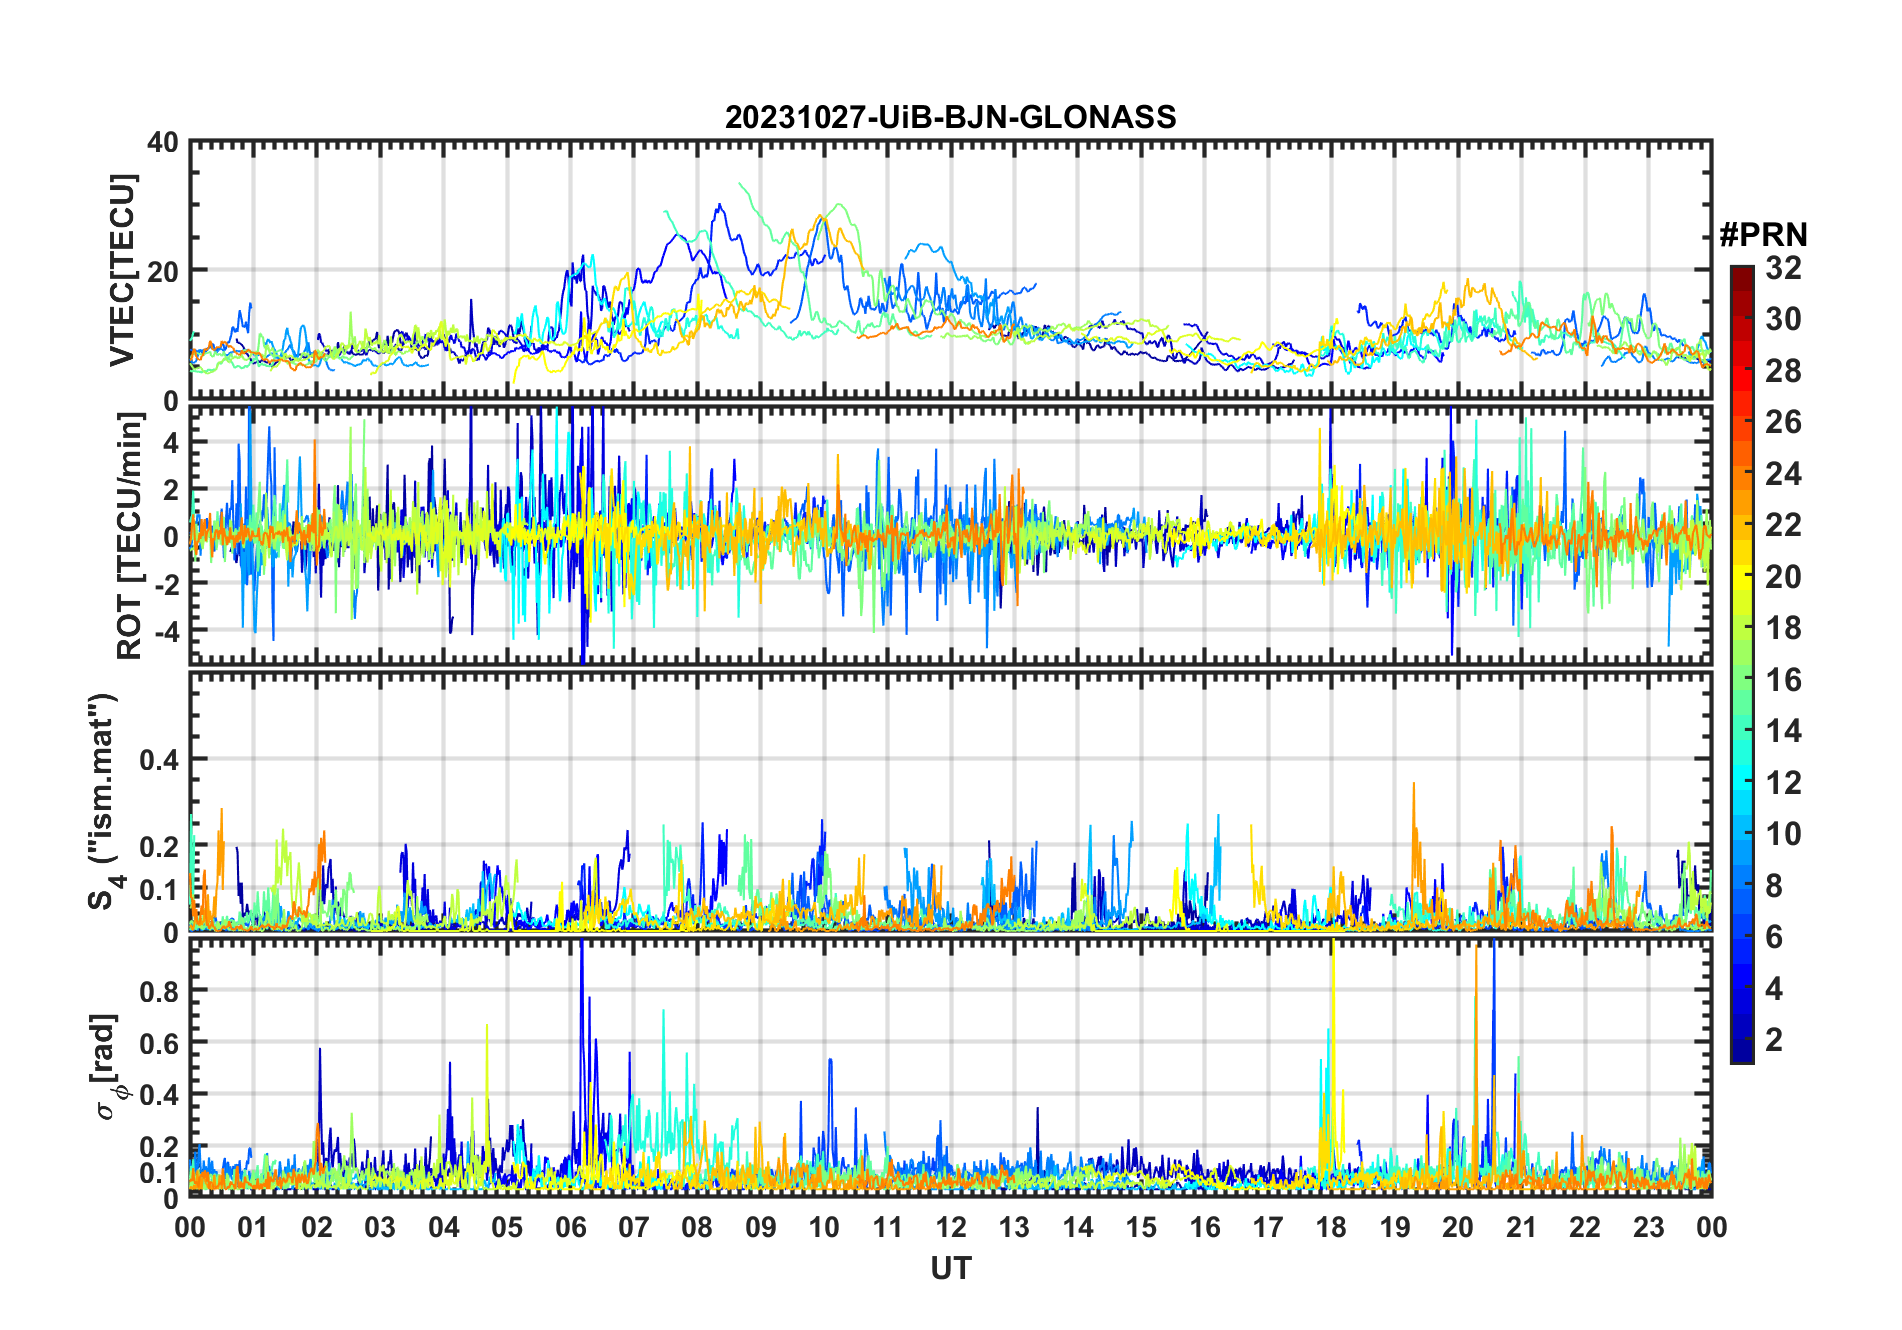Image resolution: width=1902 pixels, height=1330 pixels.
Task: Select the S4 ("ism.mat") axis label
Action: tap(103, 801)
